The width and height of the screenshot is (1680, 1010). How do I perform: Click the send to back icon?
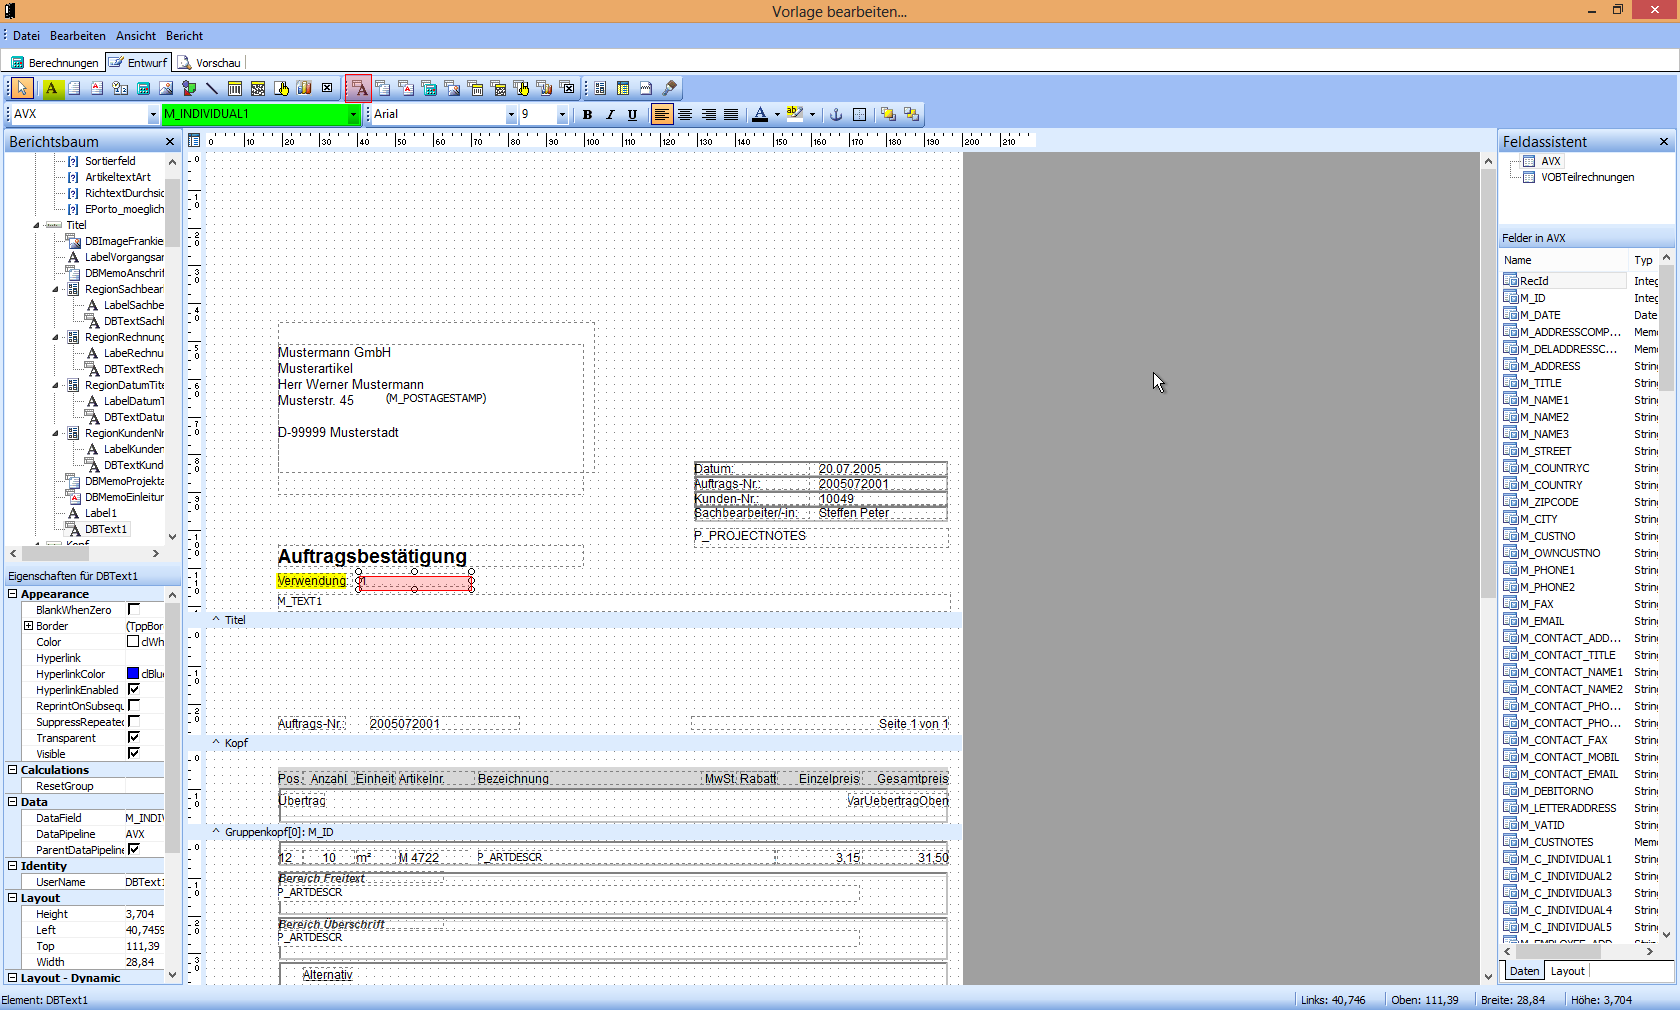(911, 115)
